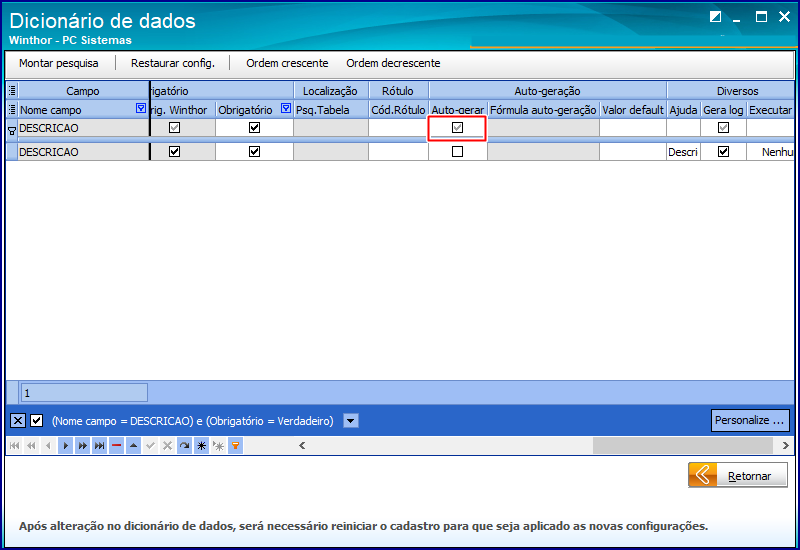This screenshot has height=550, width=800.
Task: Refresh data with curved arrow icon
Action: click(x=184, y=446)
